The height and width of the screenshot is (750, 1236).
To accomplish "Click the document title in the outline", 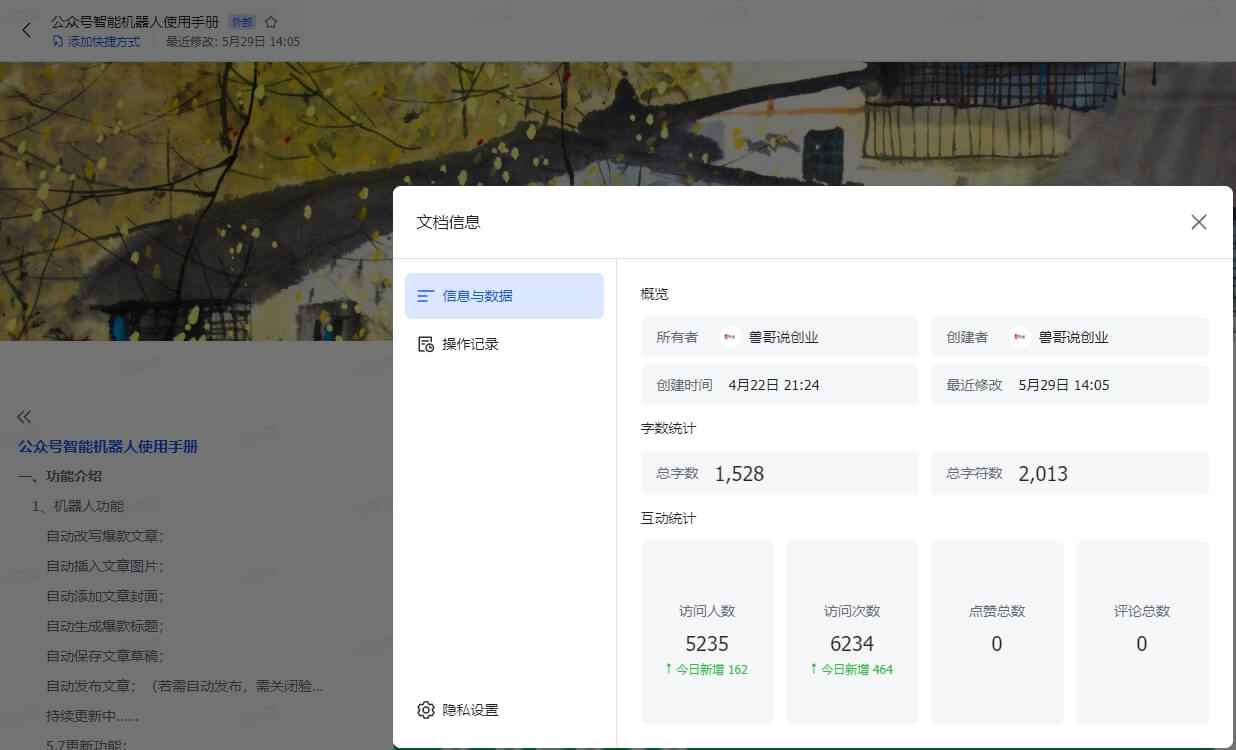I will click(x=107, y=446).
